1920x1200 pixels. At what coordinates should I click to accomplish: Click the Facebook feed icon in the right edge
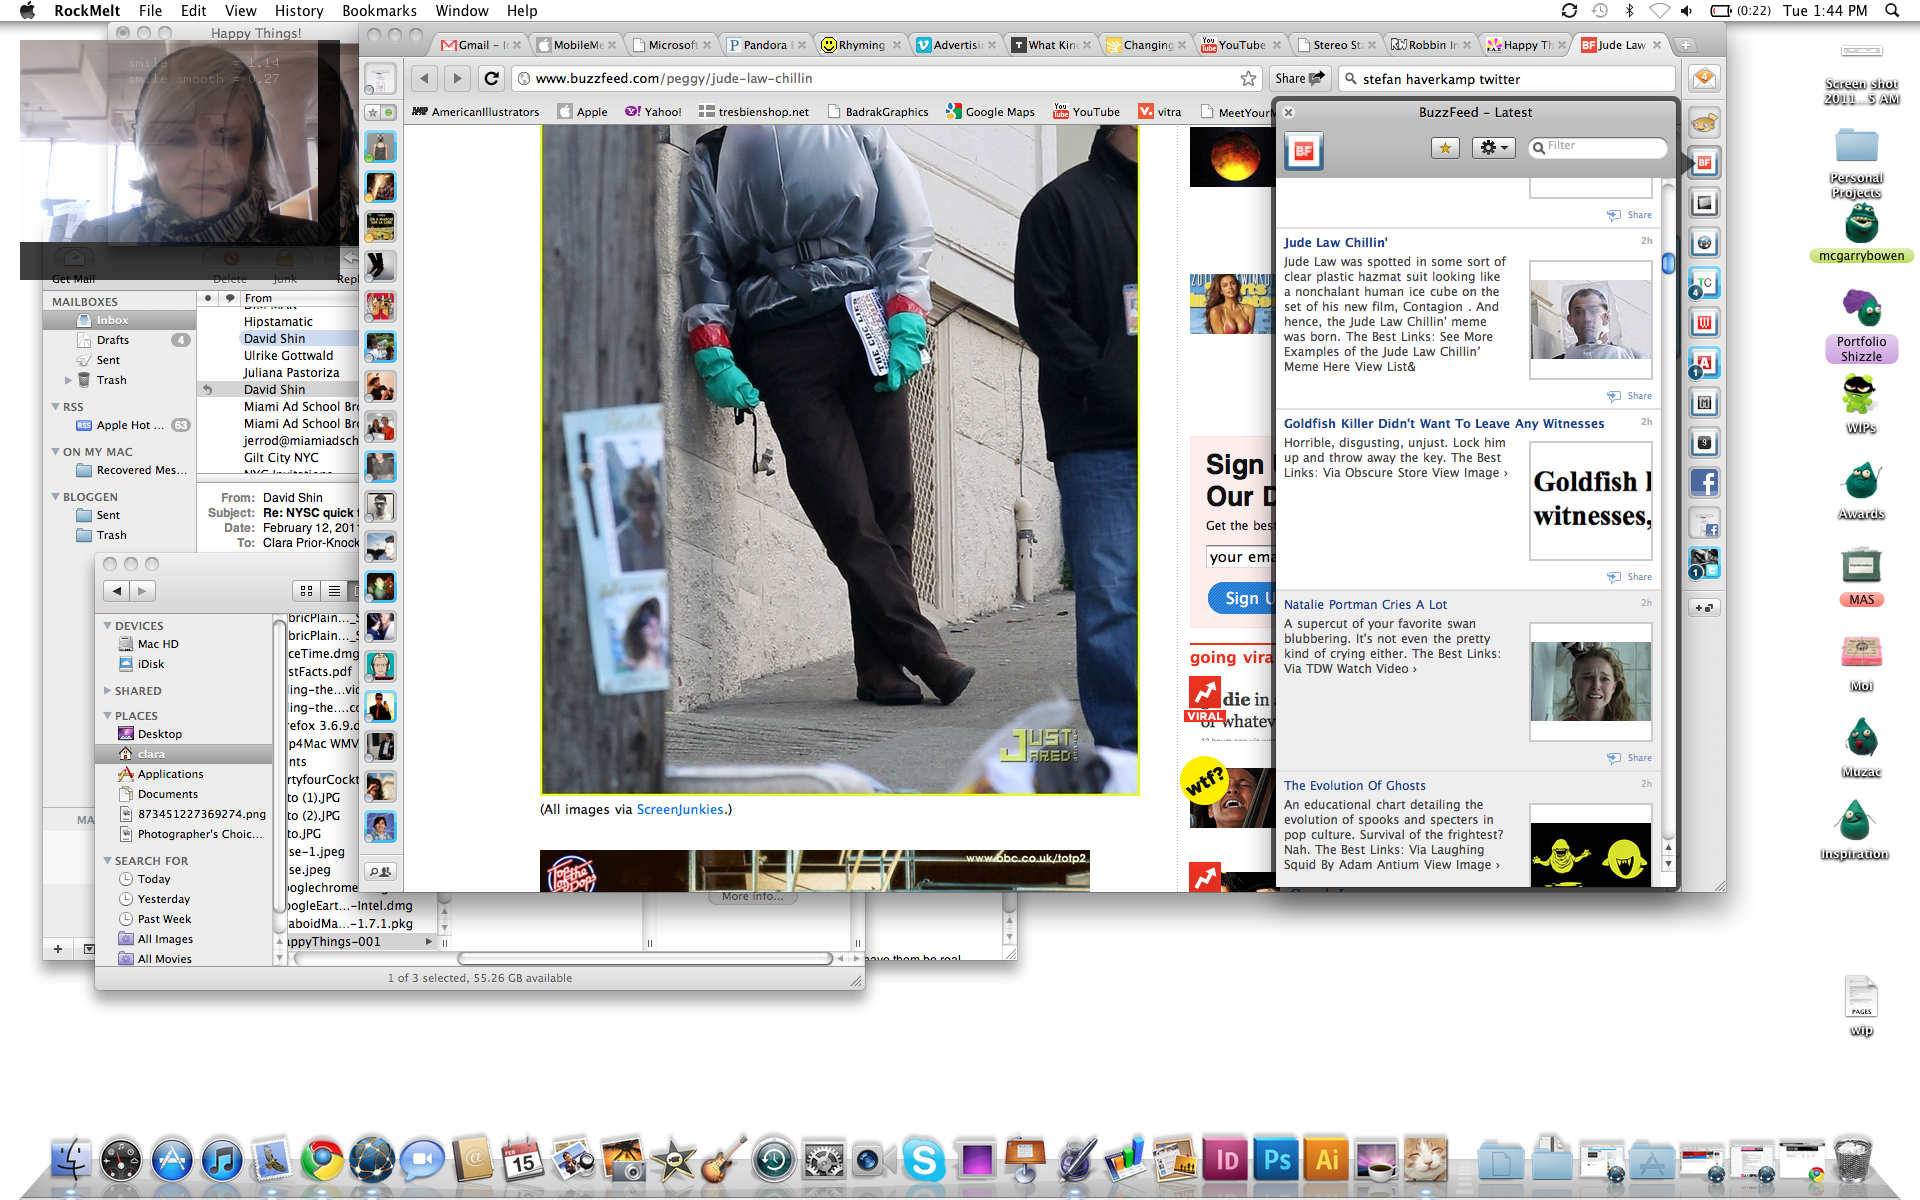point(1704,483)
